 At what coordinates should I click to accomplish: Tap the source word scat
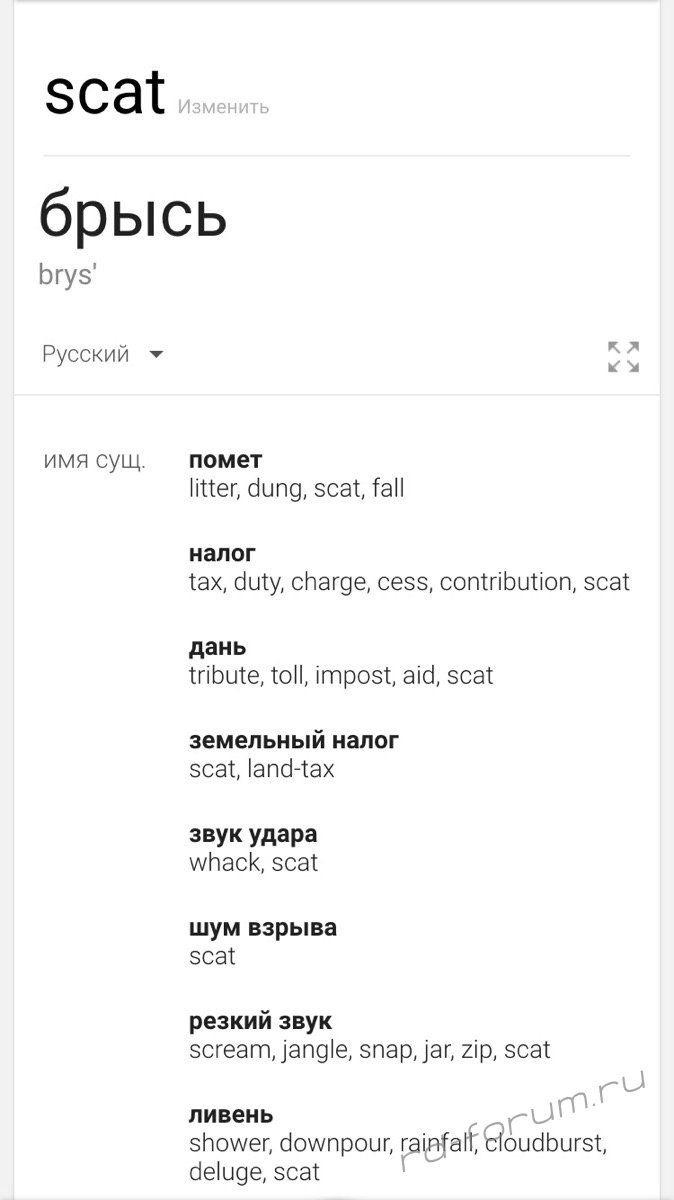(x=104, y=93)
